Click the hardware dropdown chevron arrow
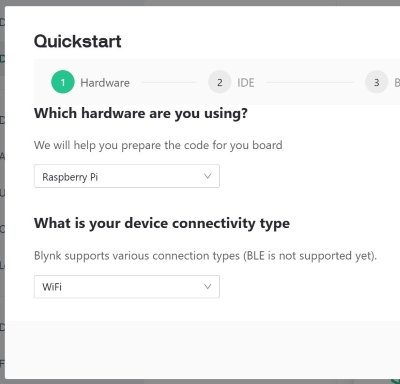Image resolution: width=400 pixels, height=384 pixels. 208,176
